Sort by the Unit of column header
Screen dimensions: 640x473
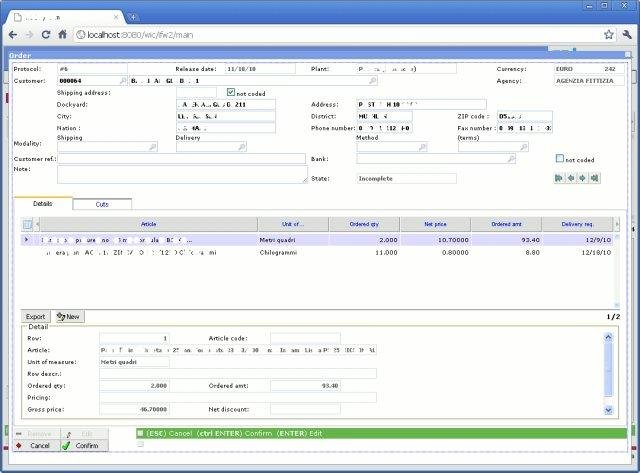coord(293,224)
